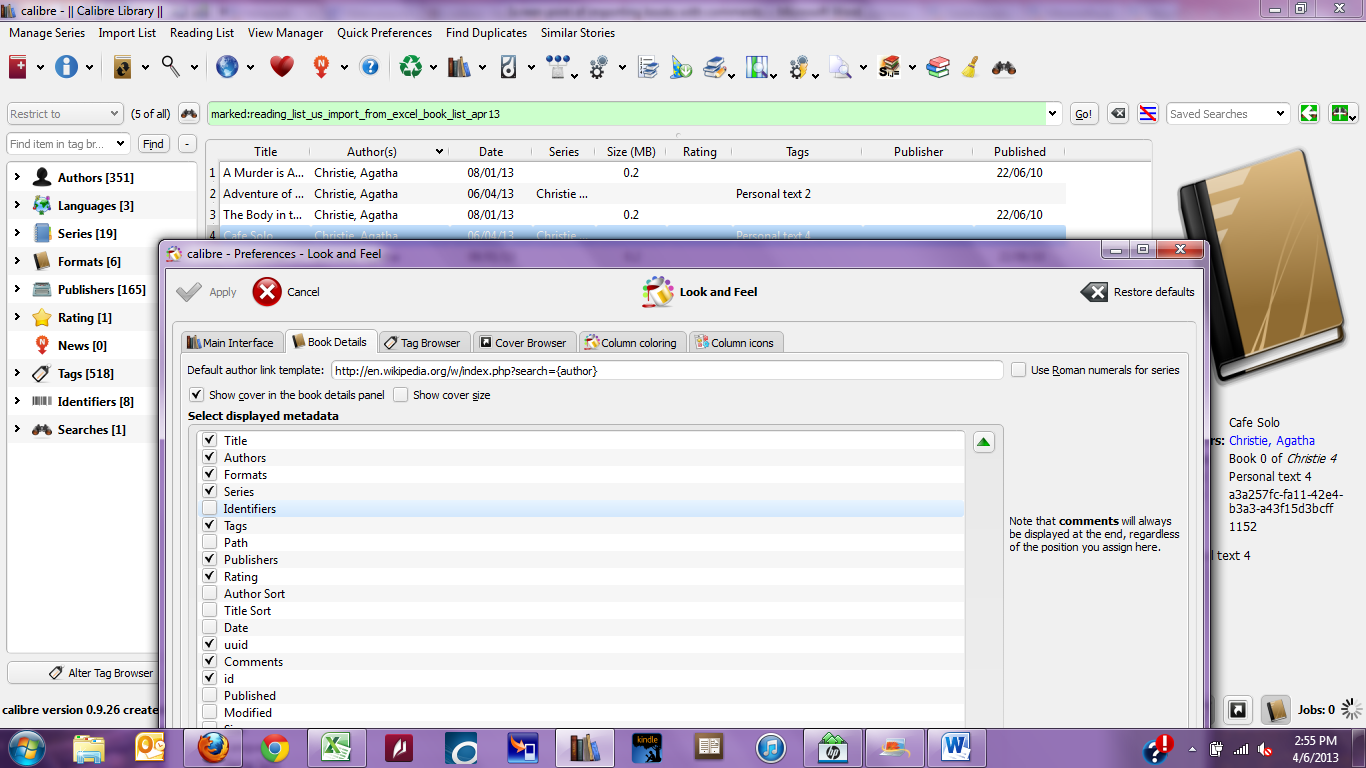Expand the Languages [3] category
1366x768 pixels.
[x=17, y=206]
